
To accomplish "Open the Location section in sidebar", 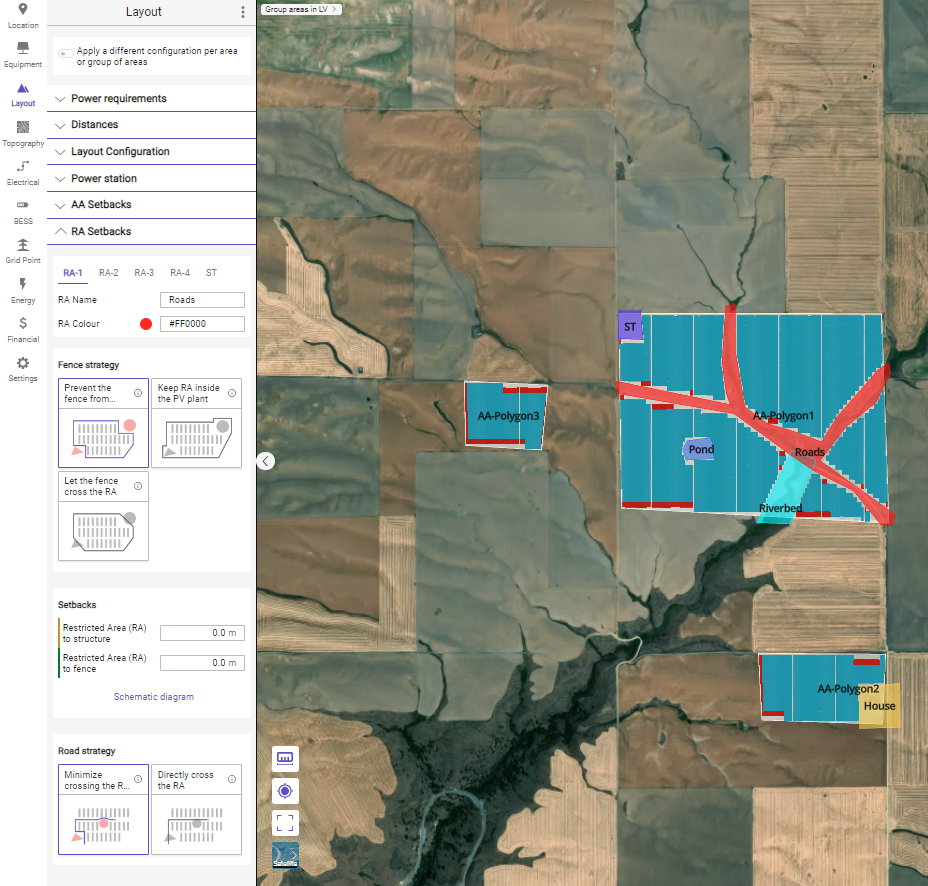I will pos(22,16).
